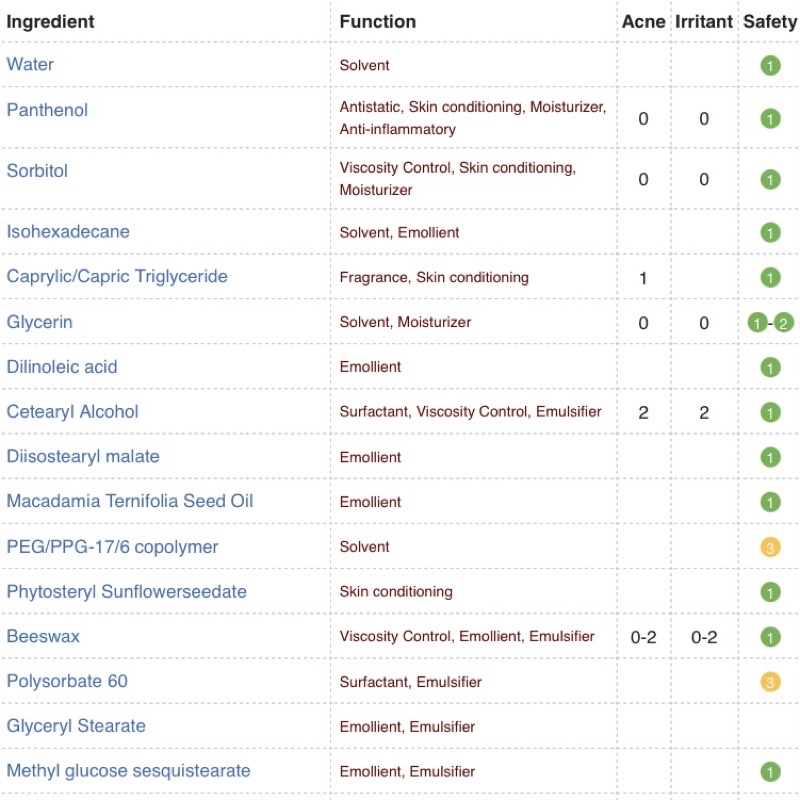Open the Panthenol ingredient link
The height and width of the screenshot is (800, 800).
pyautogui.click(x=47, y=110)
